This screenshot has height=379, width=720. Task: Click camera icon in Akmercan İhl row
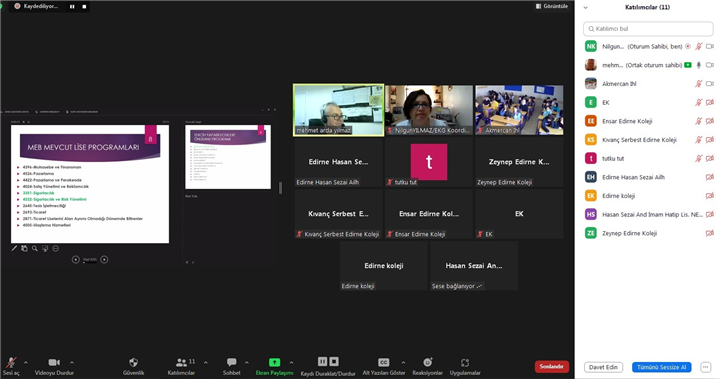coord(709,84)
